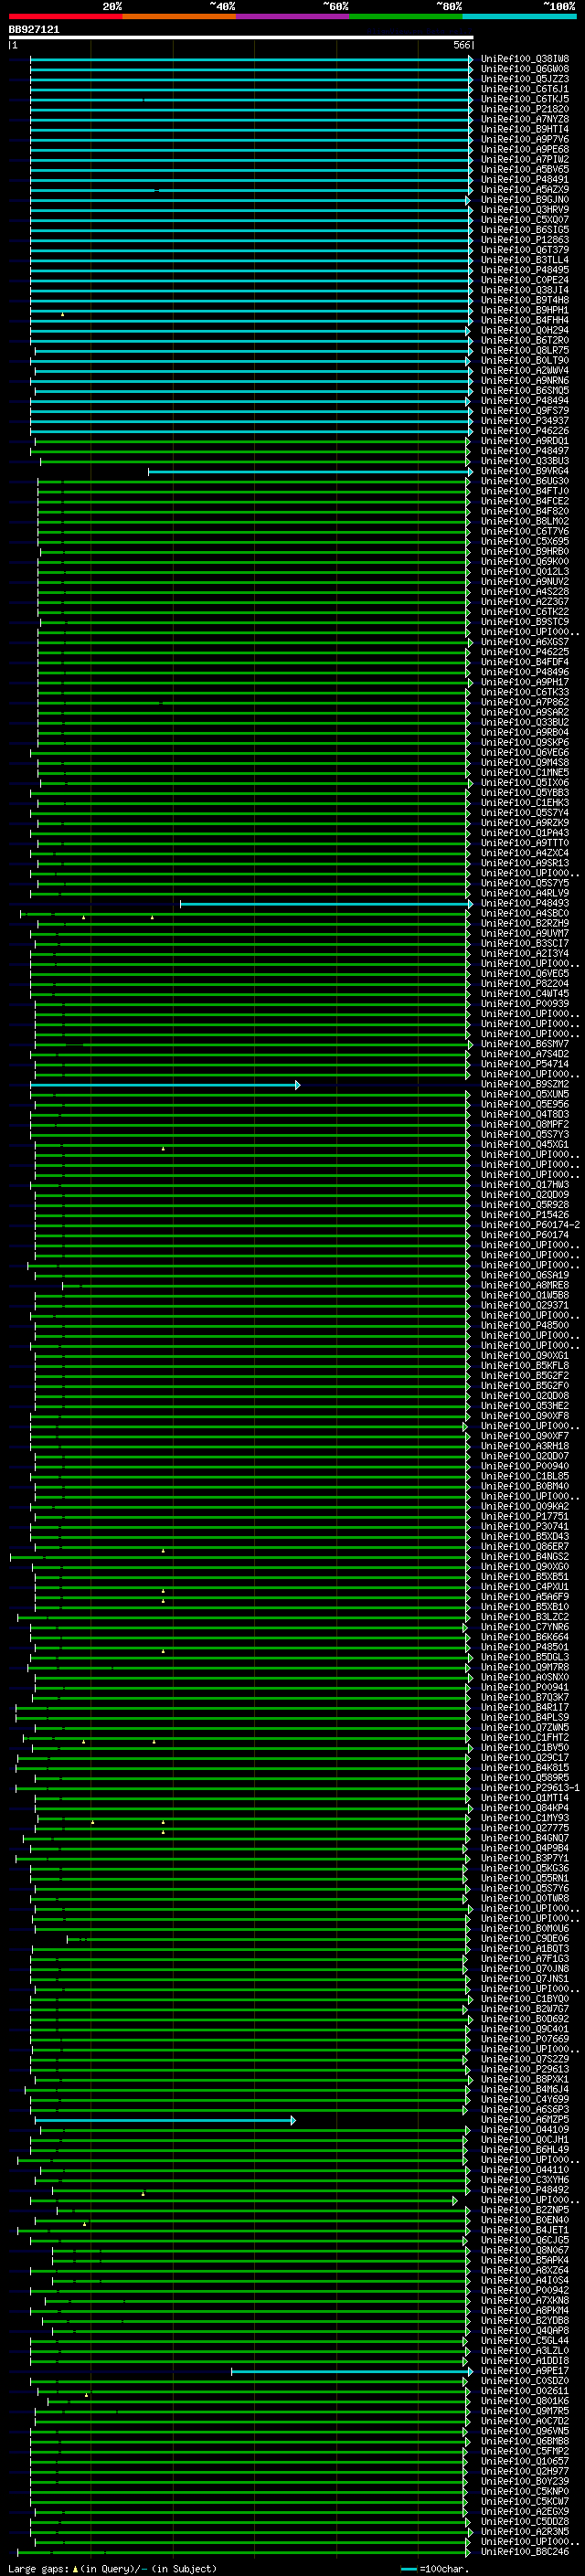Image resolution: width=585 pixels, height=2576 pixels.
Task: Click the UniRef100_Q69K00 label
Action: click(x=525, y=561)
